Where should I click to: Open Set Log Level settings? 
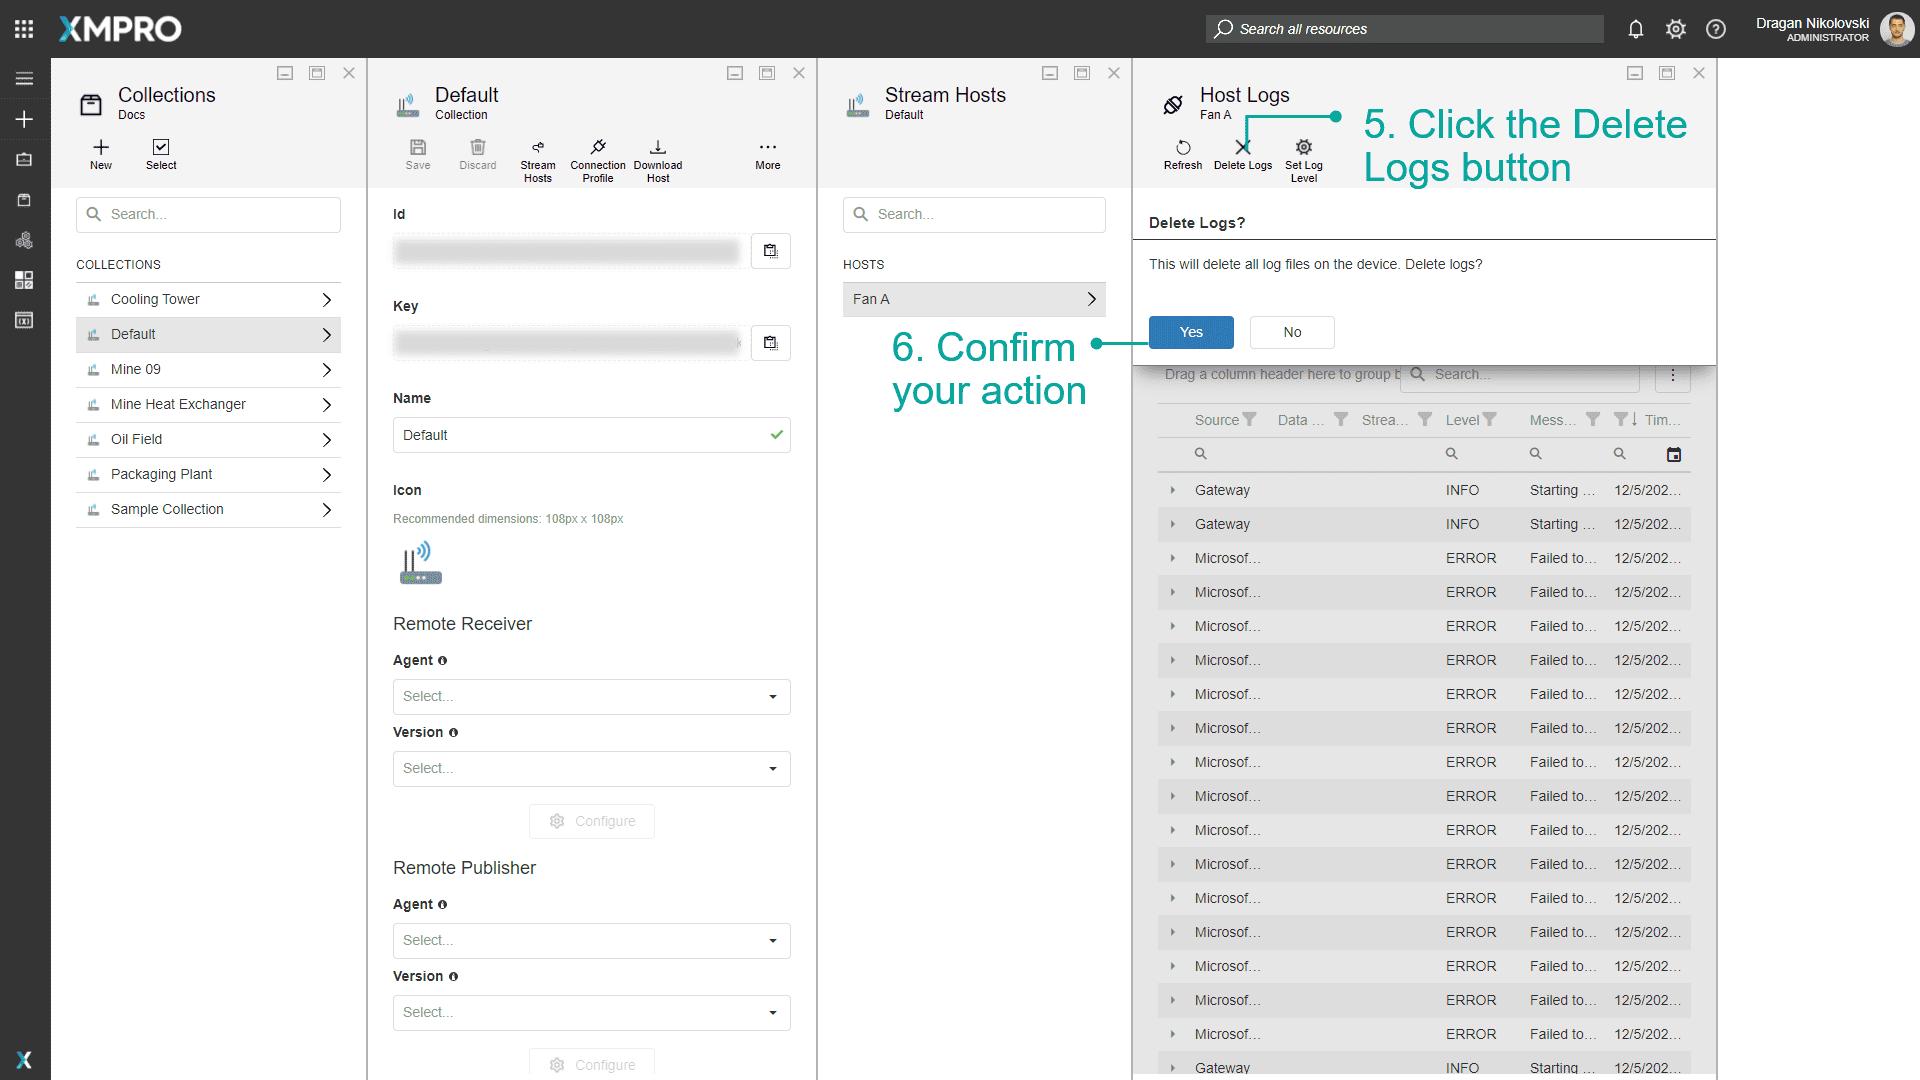(1303, 148)
